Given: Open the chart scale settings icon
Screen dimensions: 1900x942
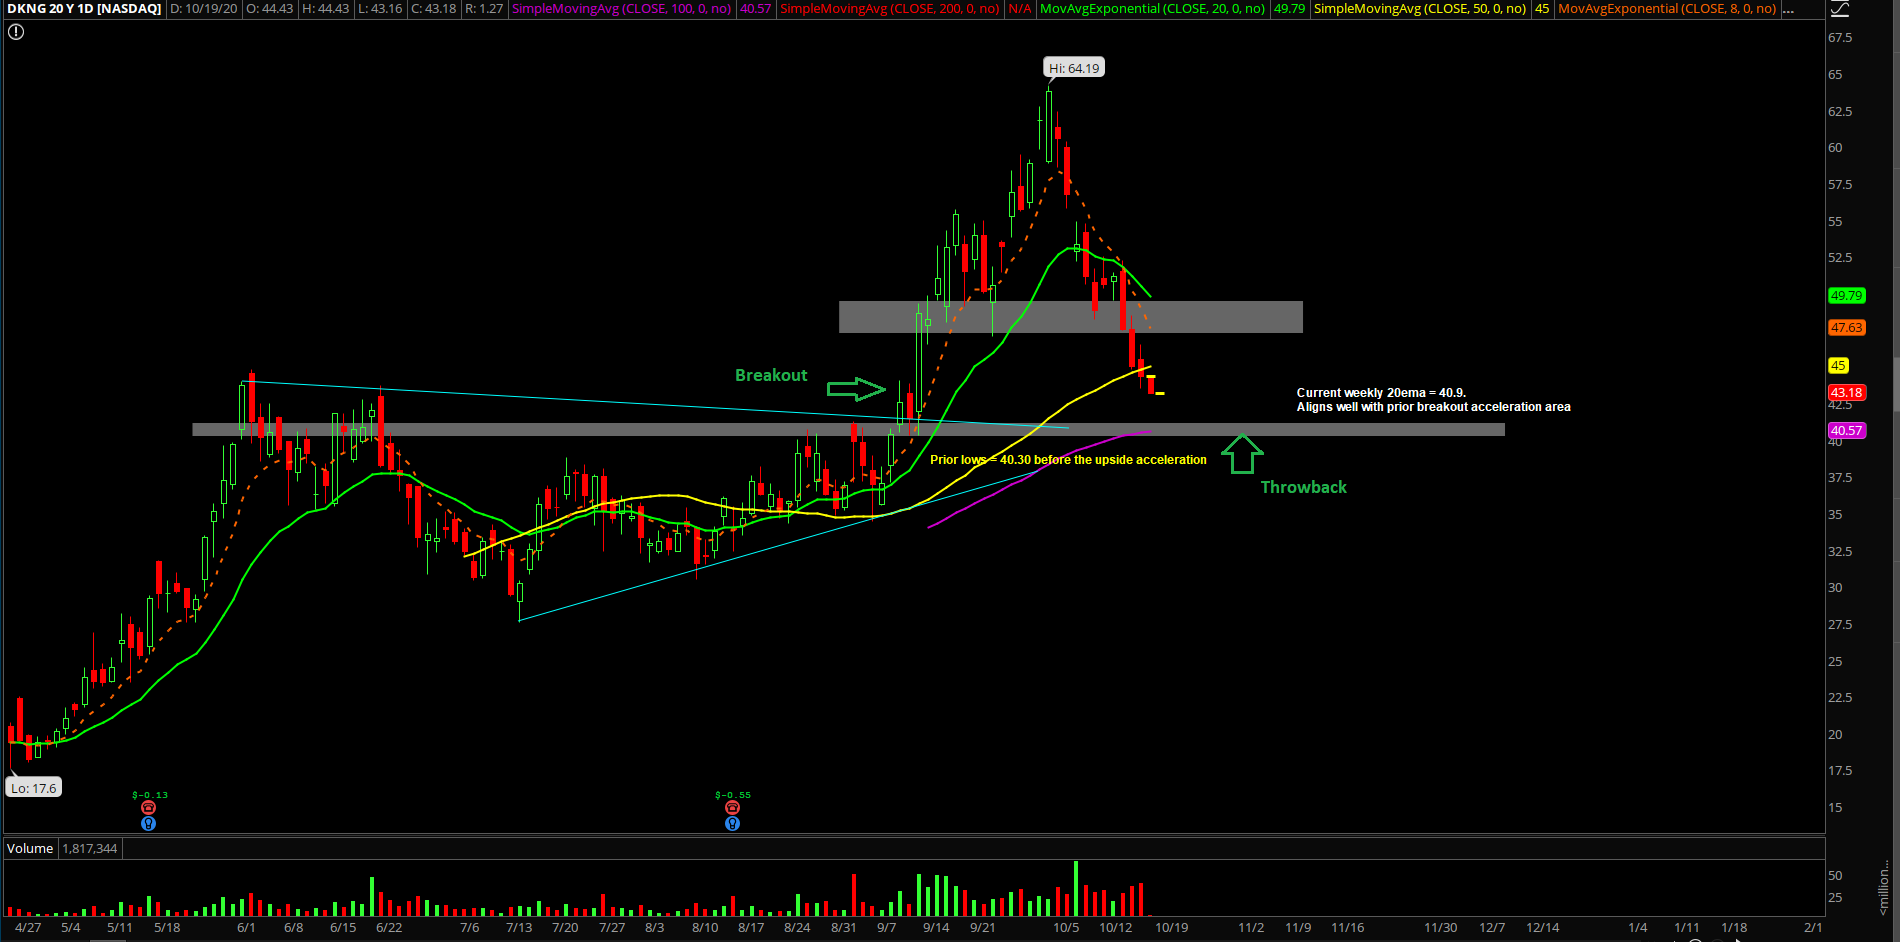Looking at the screenshot, I should [x=1840, y=9].
